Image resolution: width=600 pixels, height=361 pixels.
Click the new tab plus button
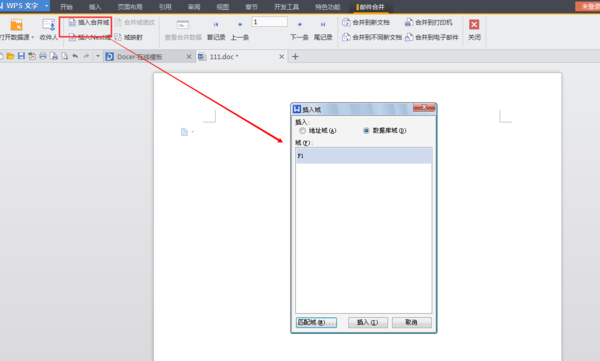pos(295,57)
